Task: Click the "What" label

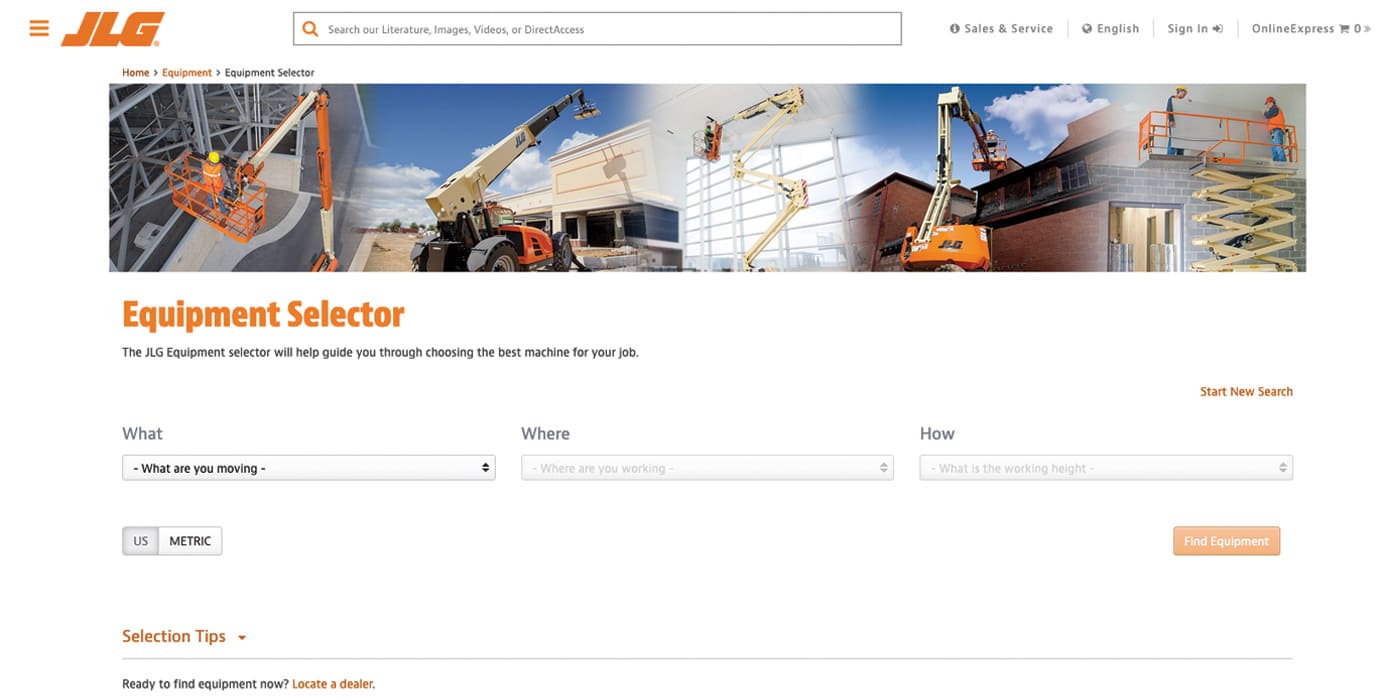Action: pyautogui.click(x=142, y=434)
